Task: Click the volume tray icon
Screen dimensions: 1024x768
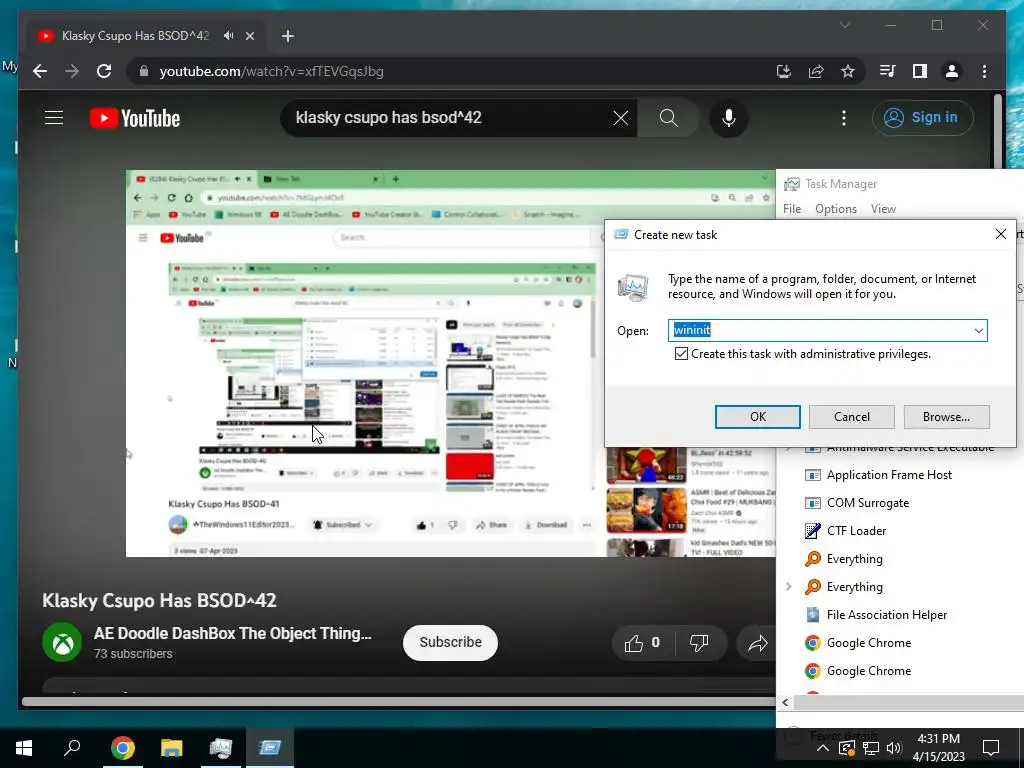Action: pyautogui.click(x=894, y=748)
